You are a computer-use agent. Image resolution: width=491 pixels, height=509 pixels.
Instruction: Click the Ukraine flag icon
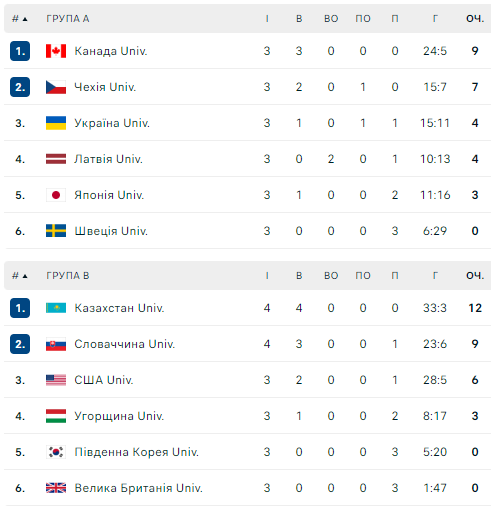tap(56, 123)
